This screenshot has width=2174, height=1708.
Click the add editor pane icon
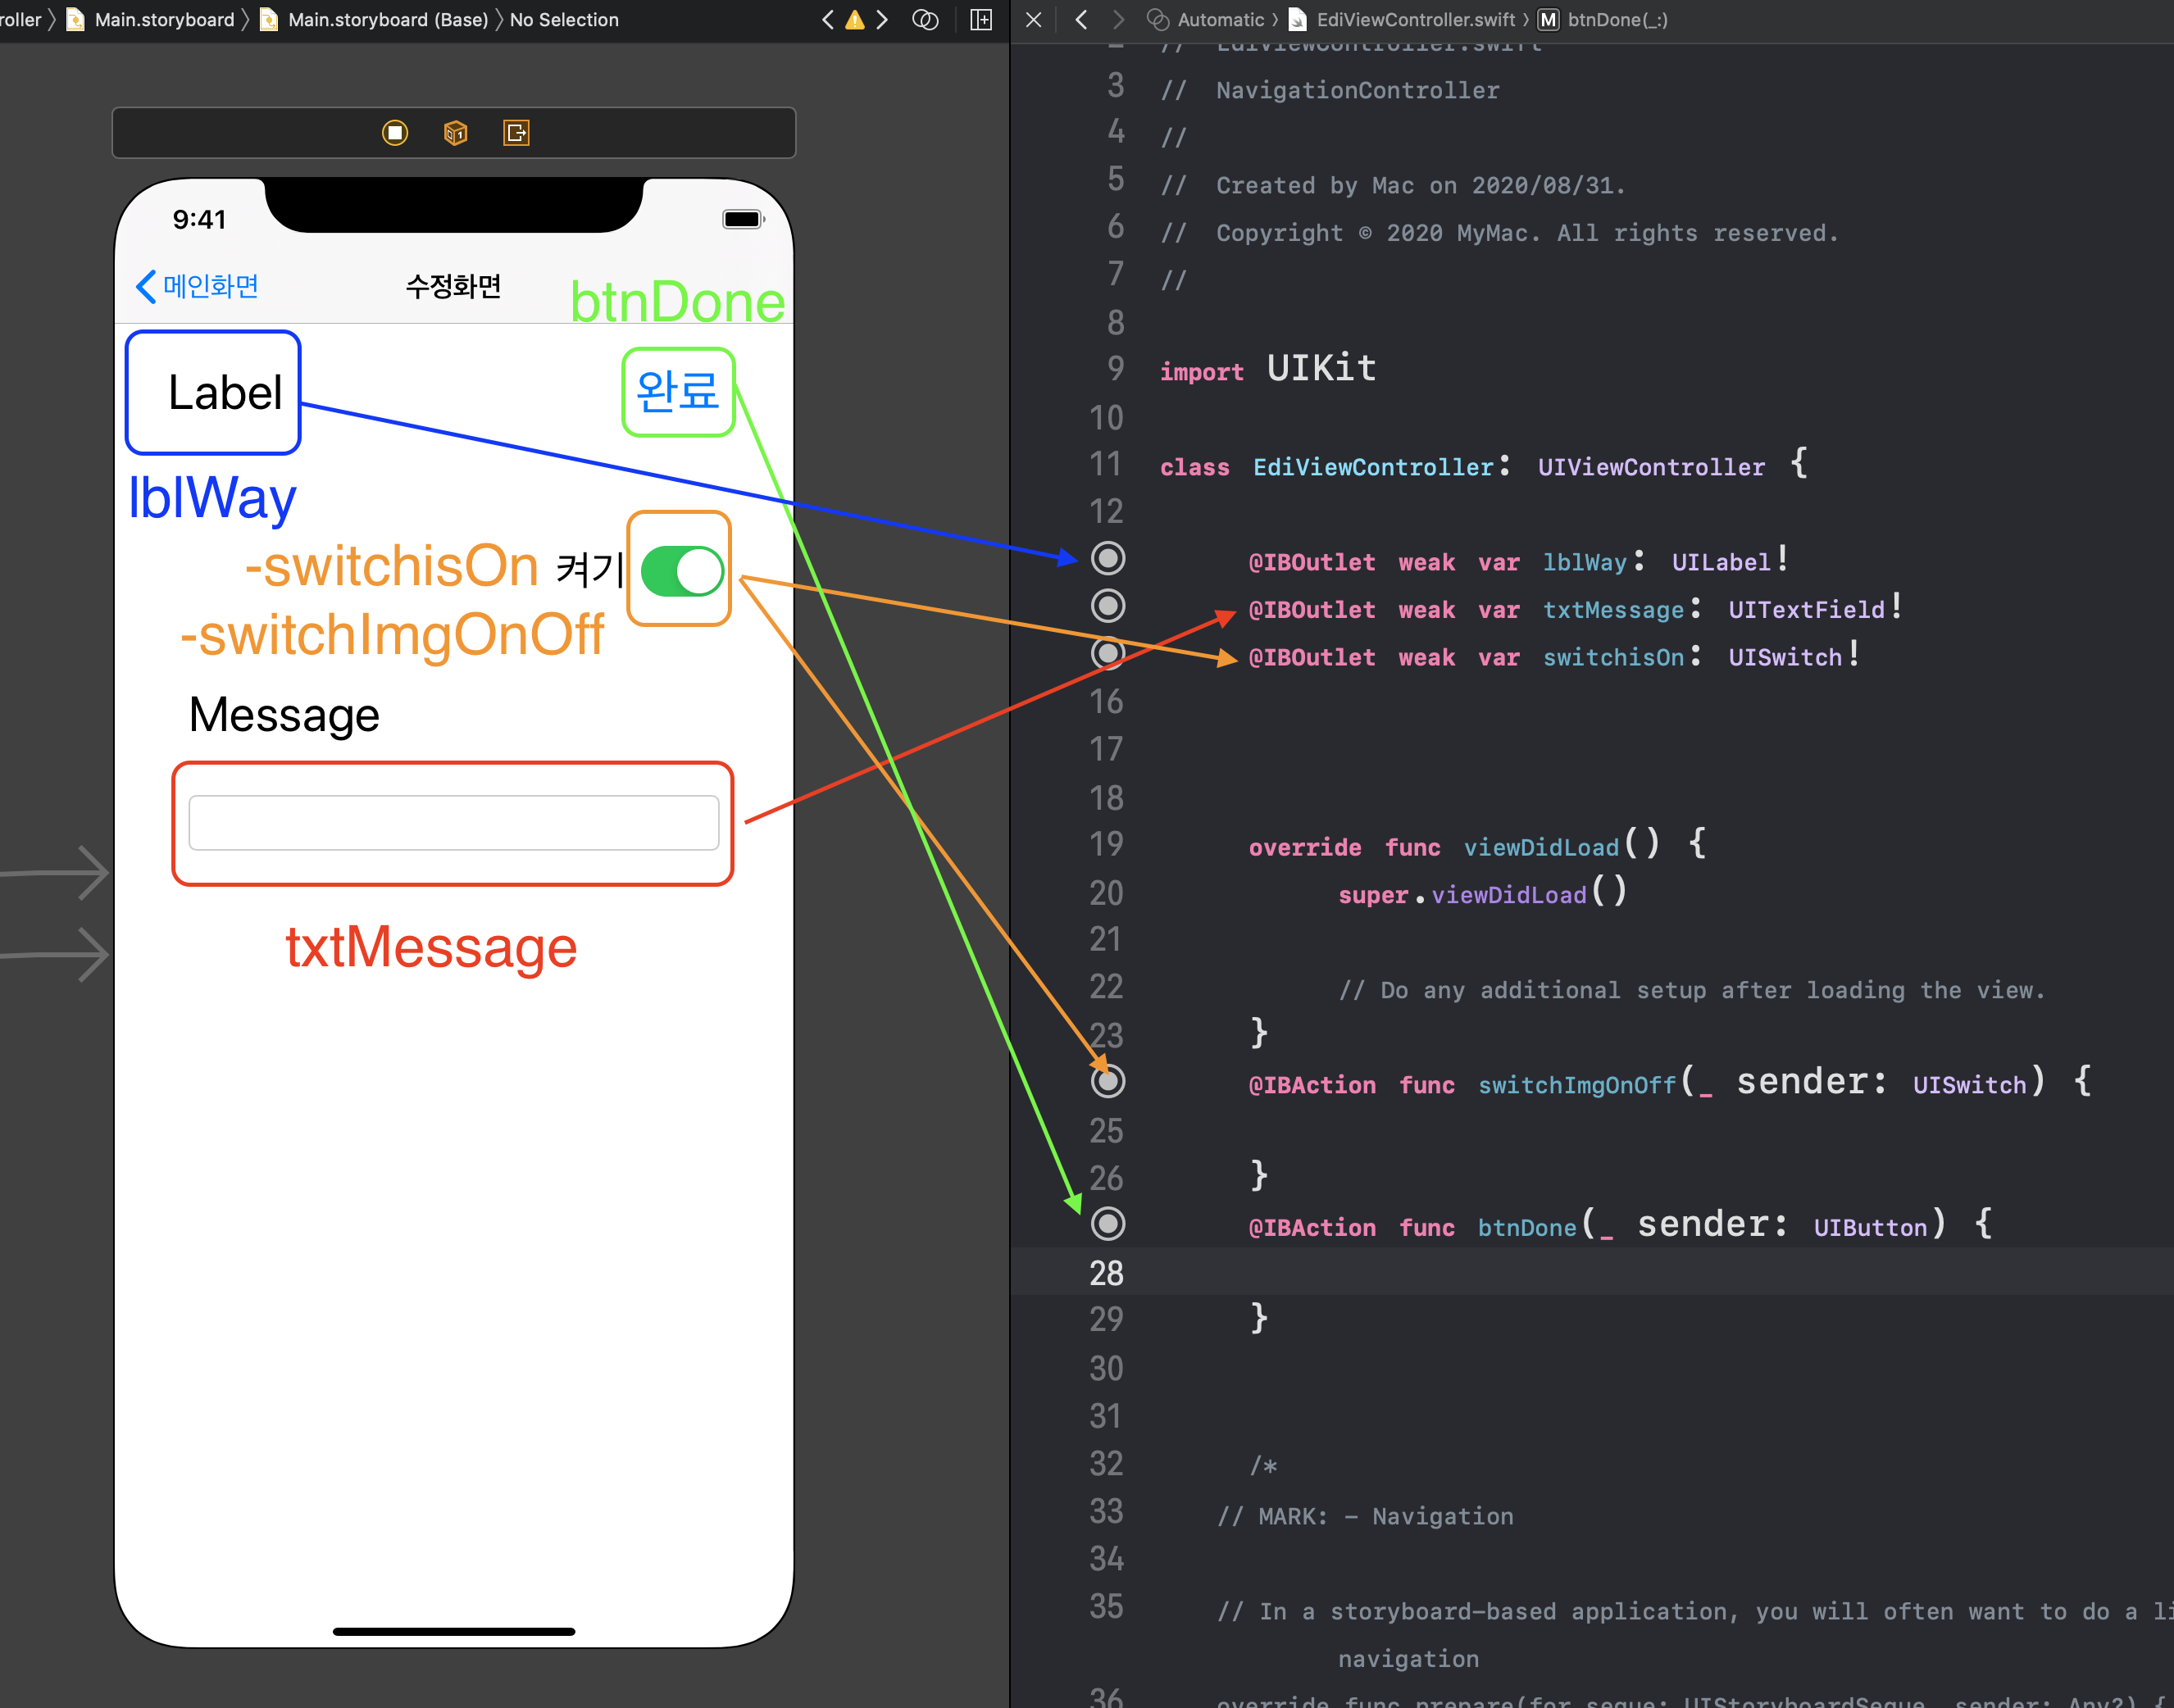981,20
